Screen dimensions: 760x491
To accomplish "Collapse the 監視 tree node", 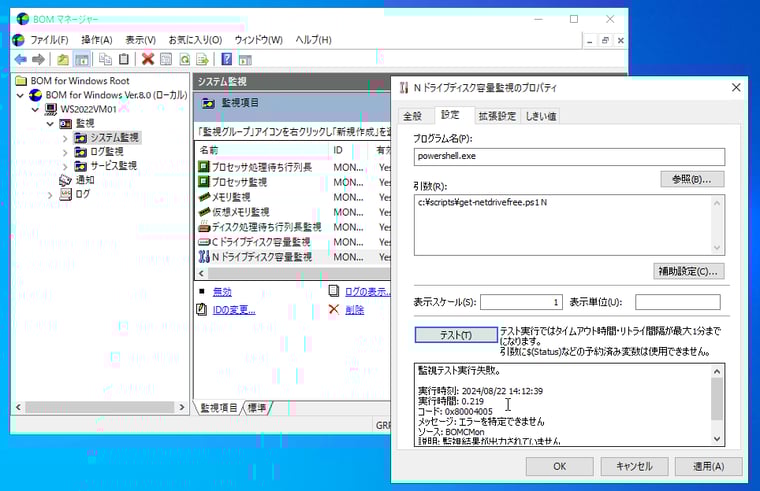I will point(50,124).
